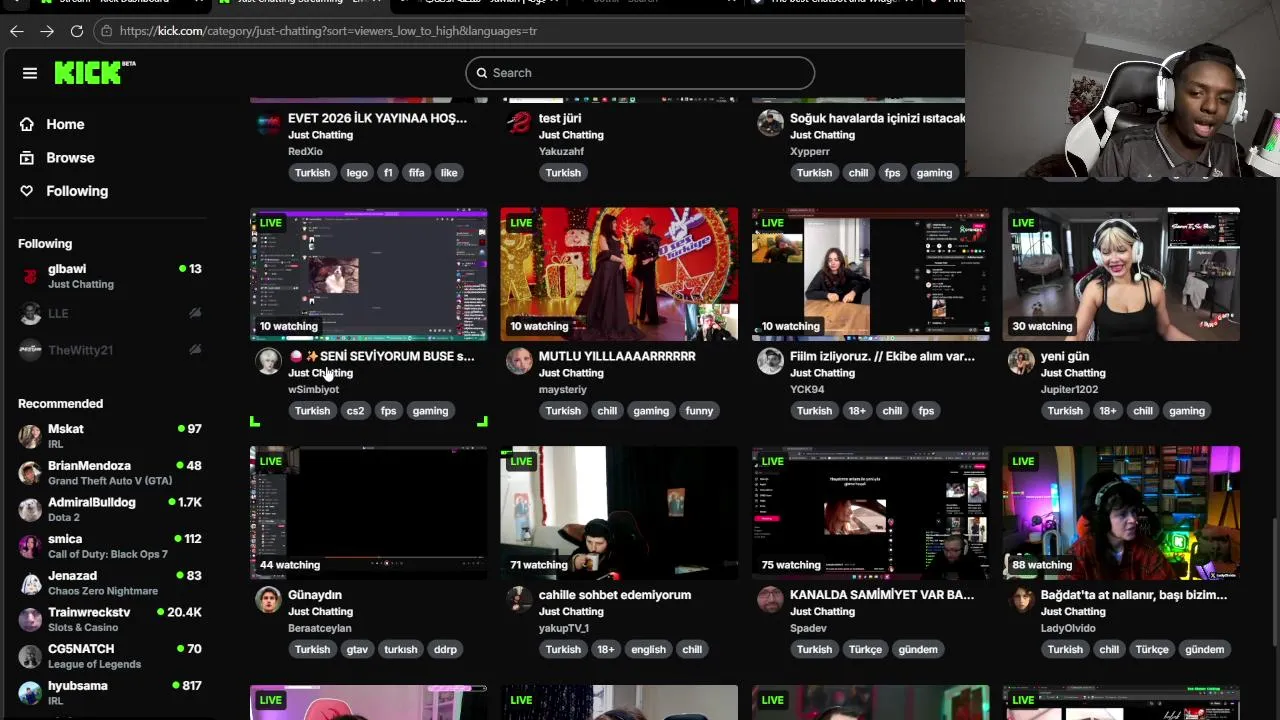Go back with browser back arrow

(17, 31)
